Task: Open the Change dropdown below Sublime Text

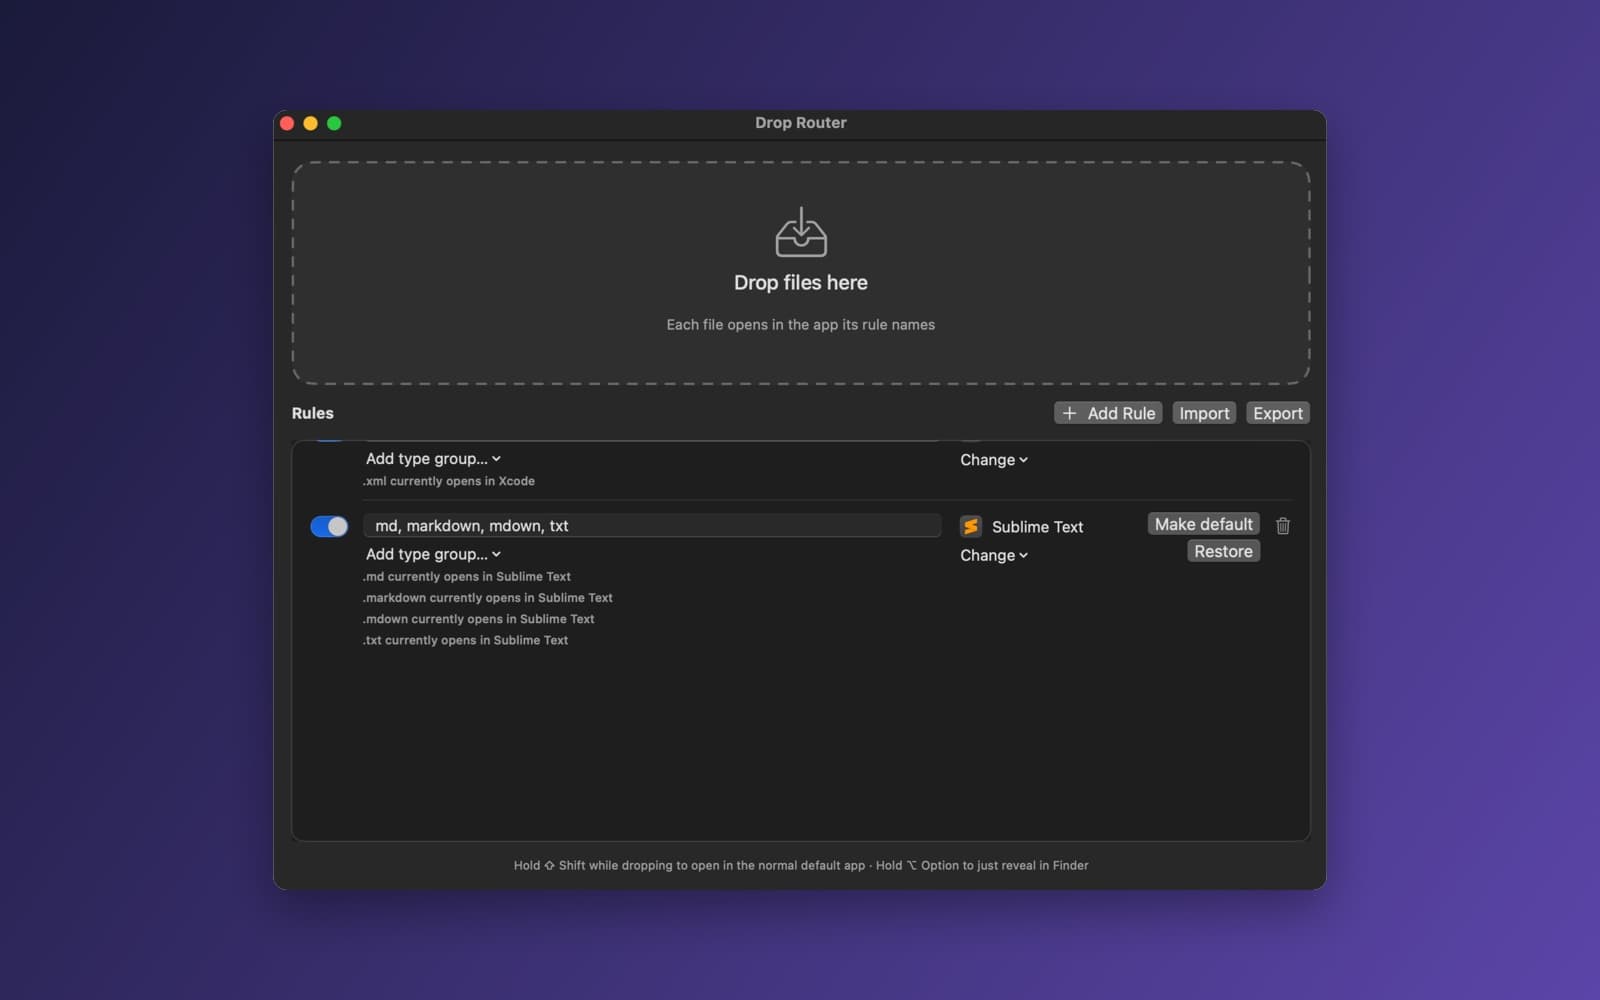Action: (x=994, y=555)
